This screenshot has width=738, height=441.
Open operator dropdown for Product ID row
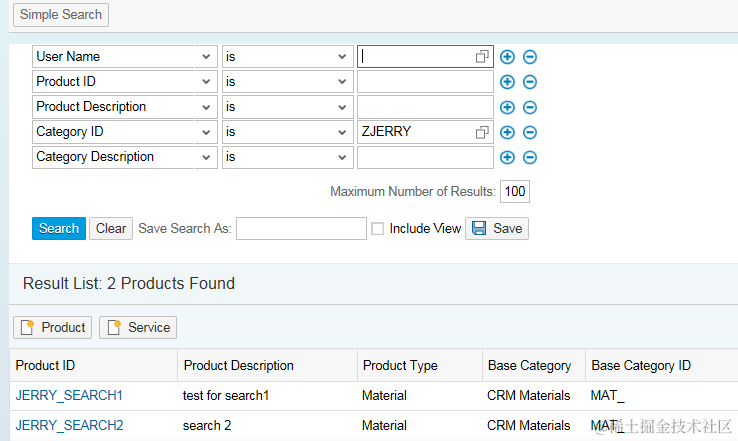click(x=341, y=82)
